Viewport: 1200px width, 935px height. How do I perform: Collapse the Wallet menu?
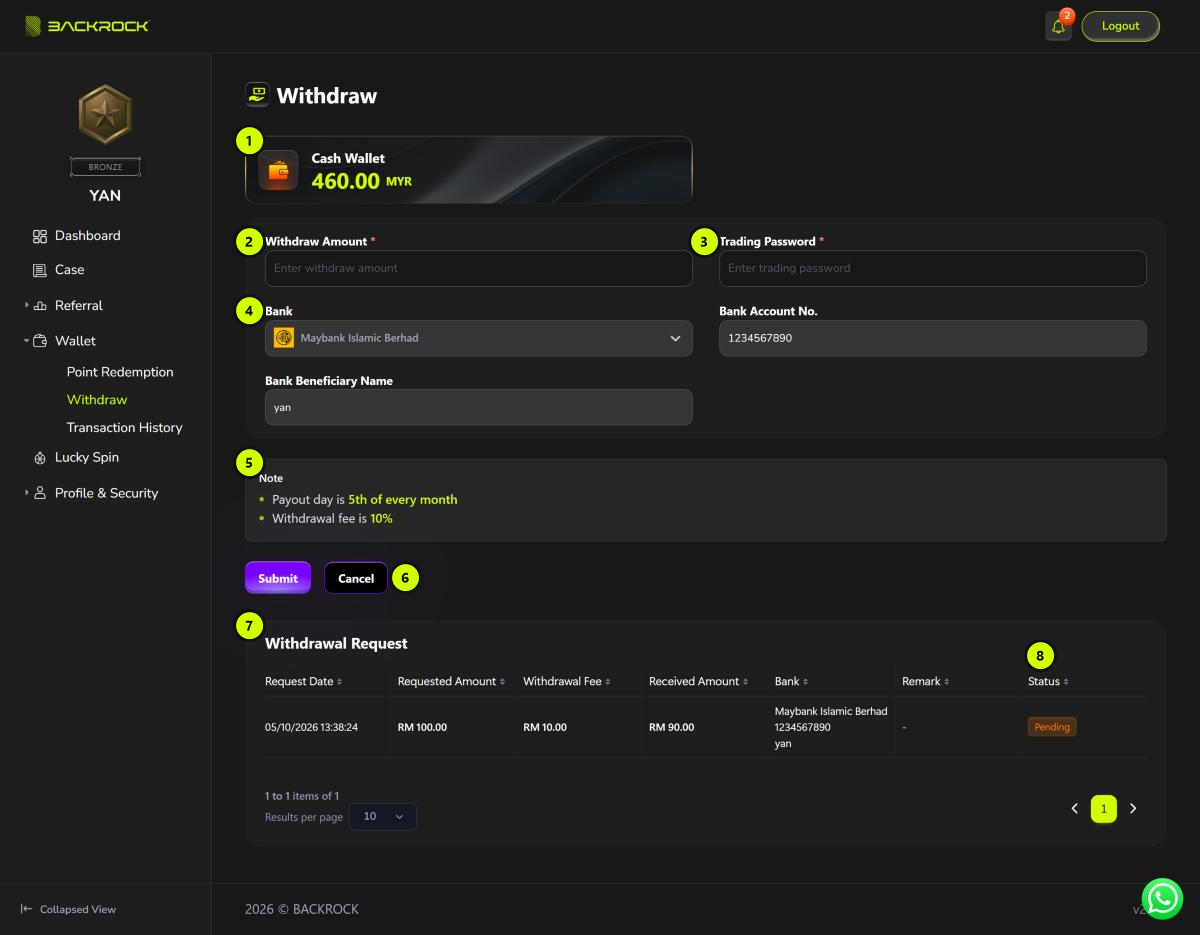[x=27, y=341]
